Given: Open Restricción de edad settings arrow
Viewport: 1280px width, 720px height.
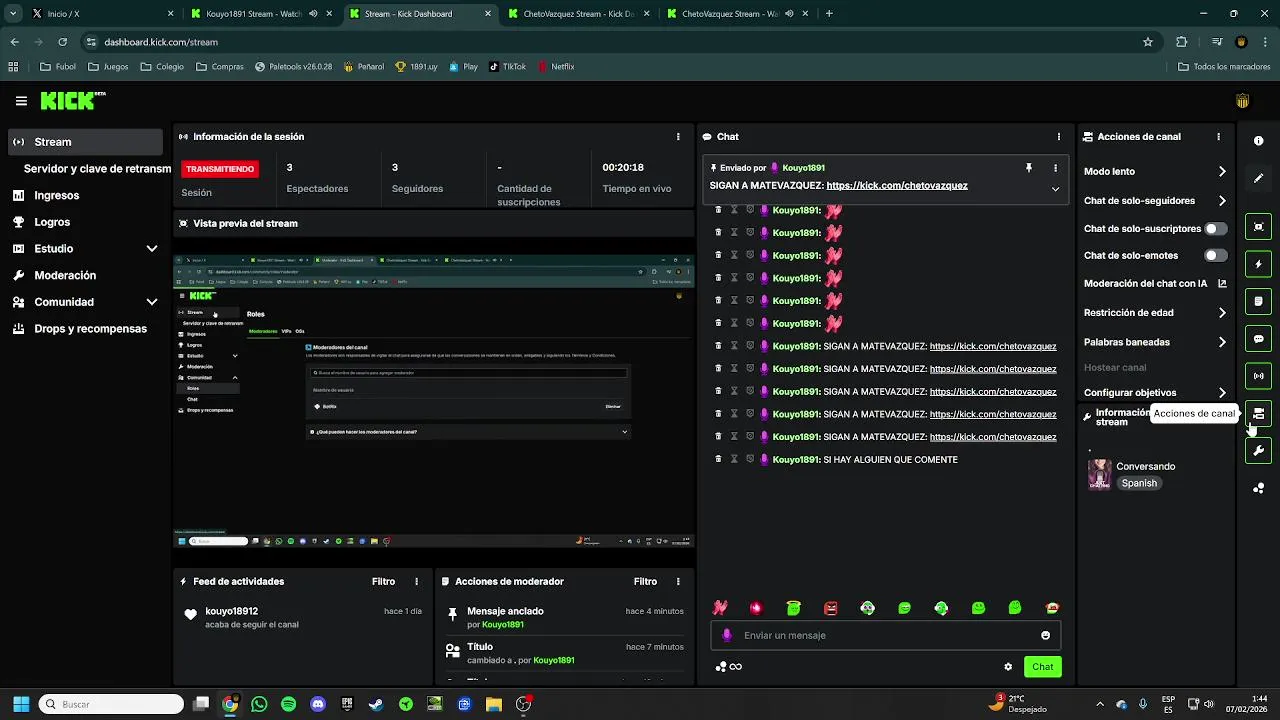Looking at the screenshot, I should click(x=1222, y=313).
